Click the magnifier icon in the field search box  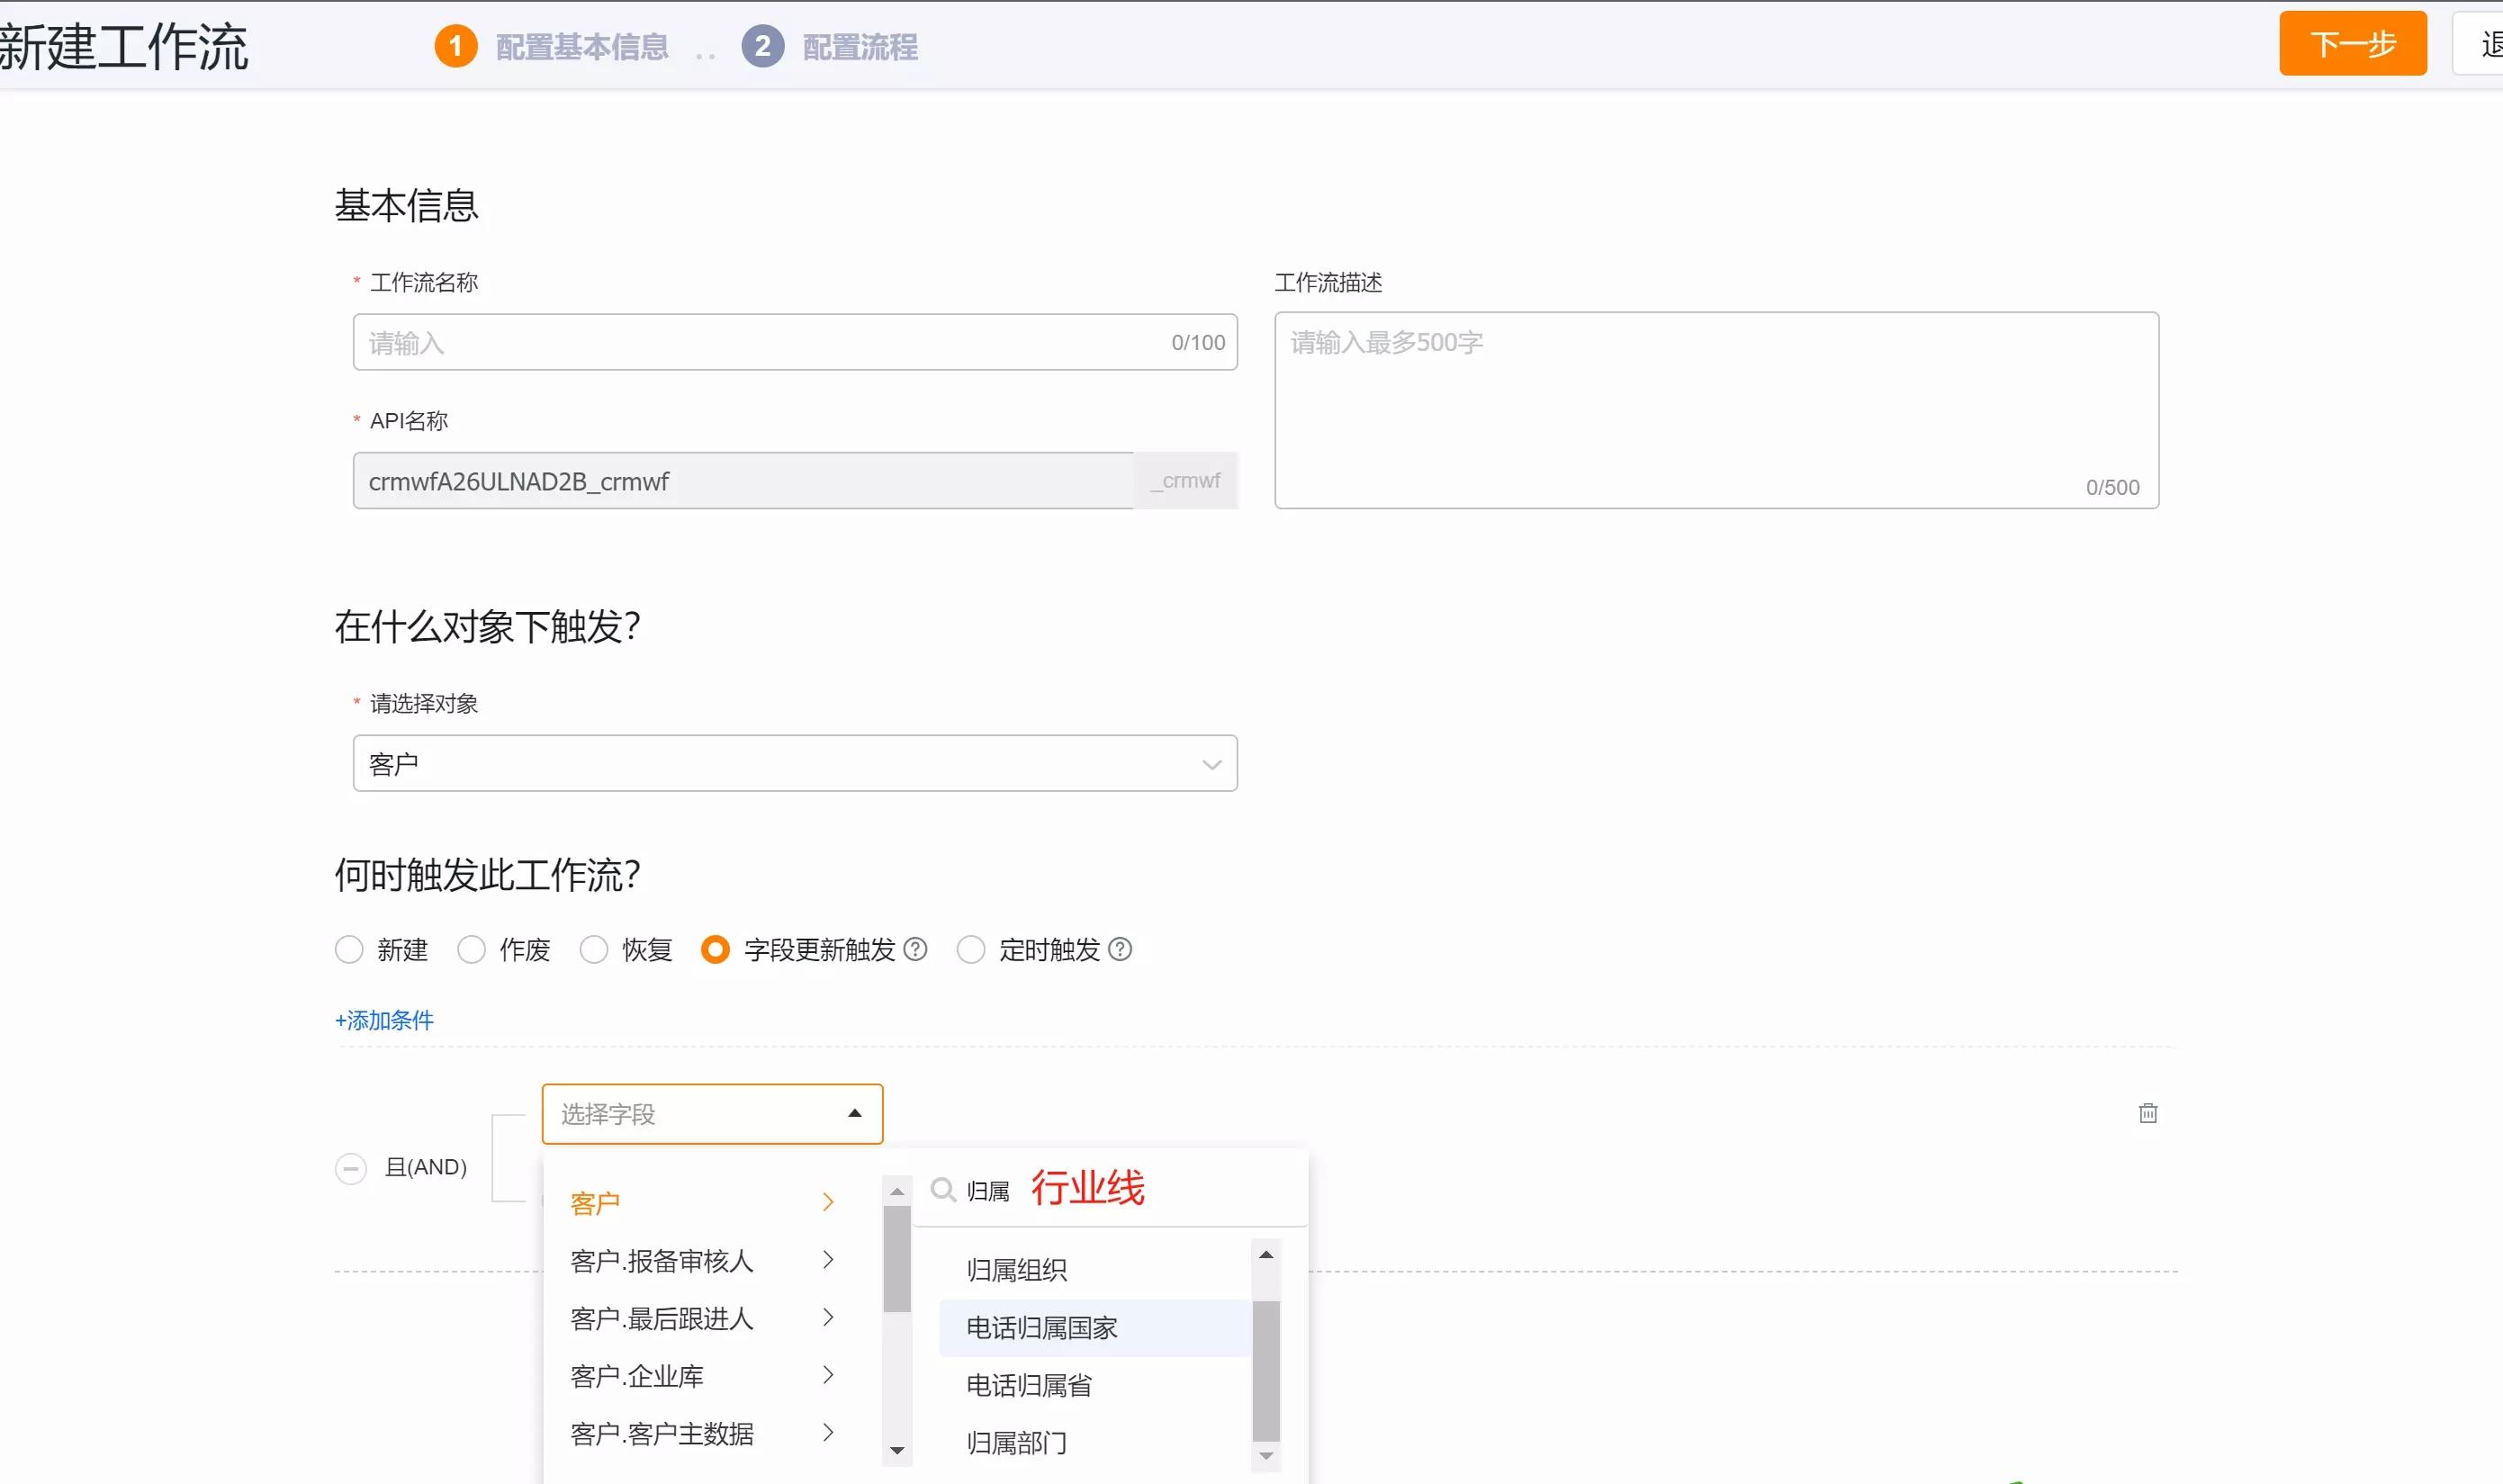(944, 1189)
